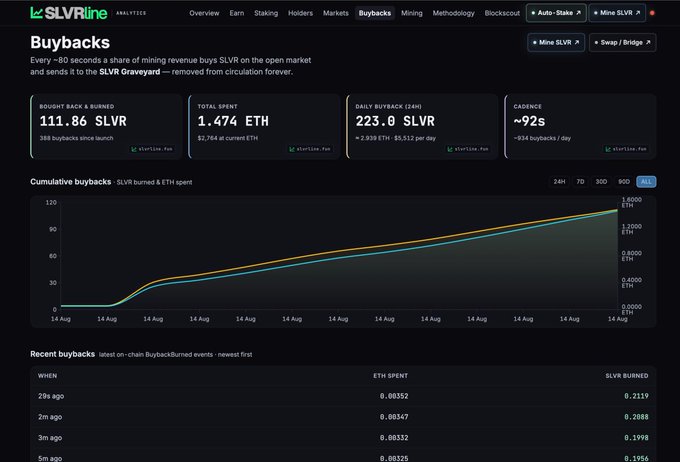The width and height of the screenshot is (680, 462).
Task: Click slvrline.fun badge on Total Spent card
Action: (x=310, y=149)
